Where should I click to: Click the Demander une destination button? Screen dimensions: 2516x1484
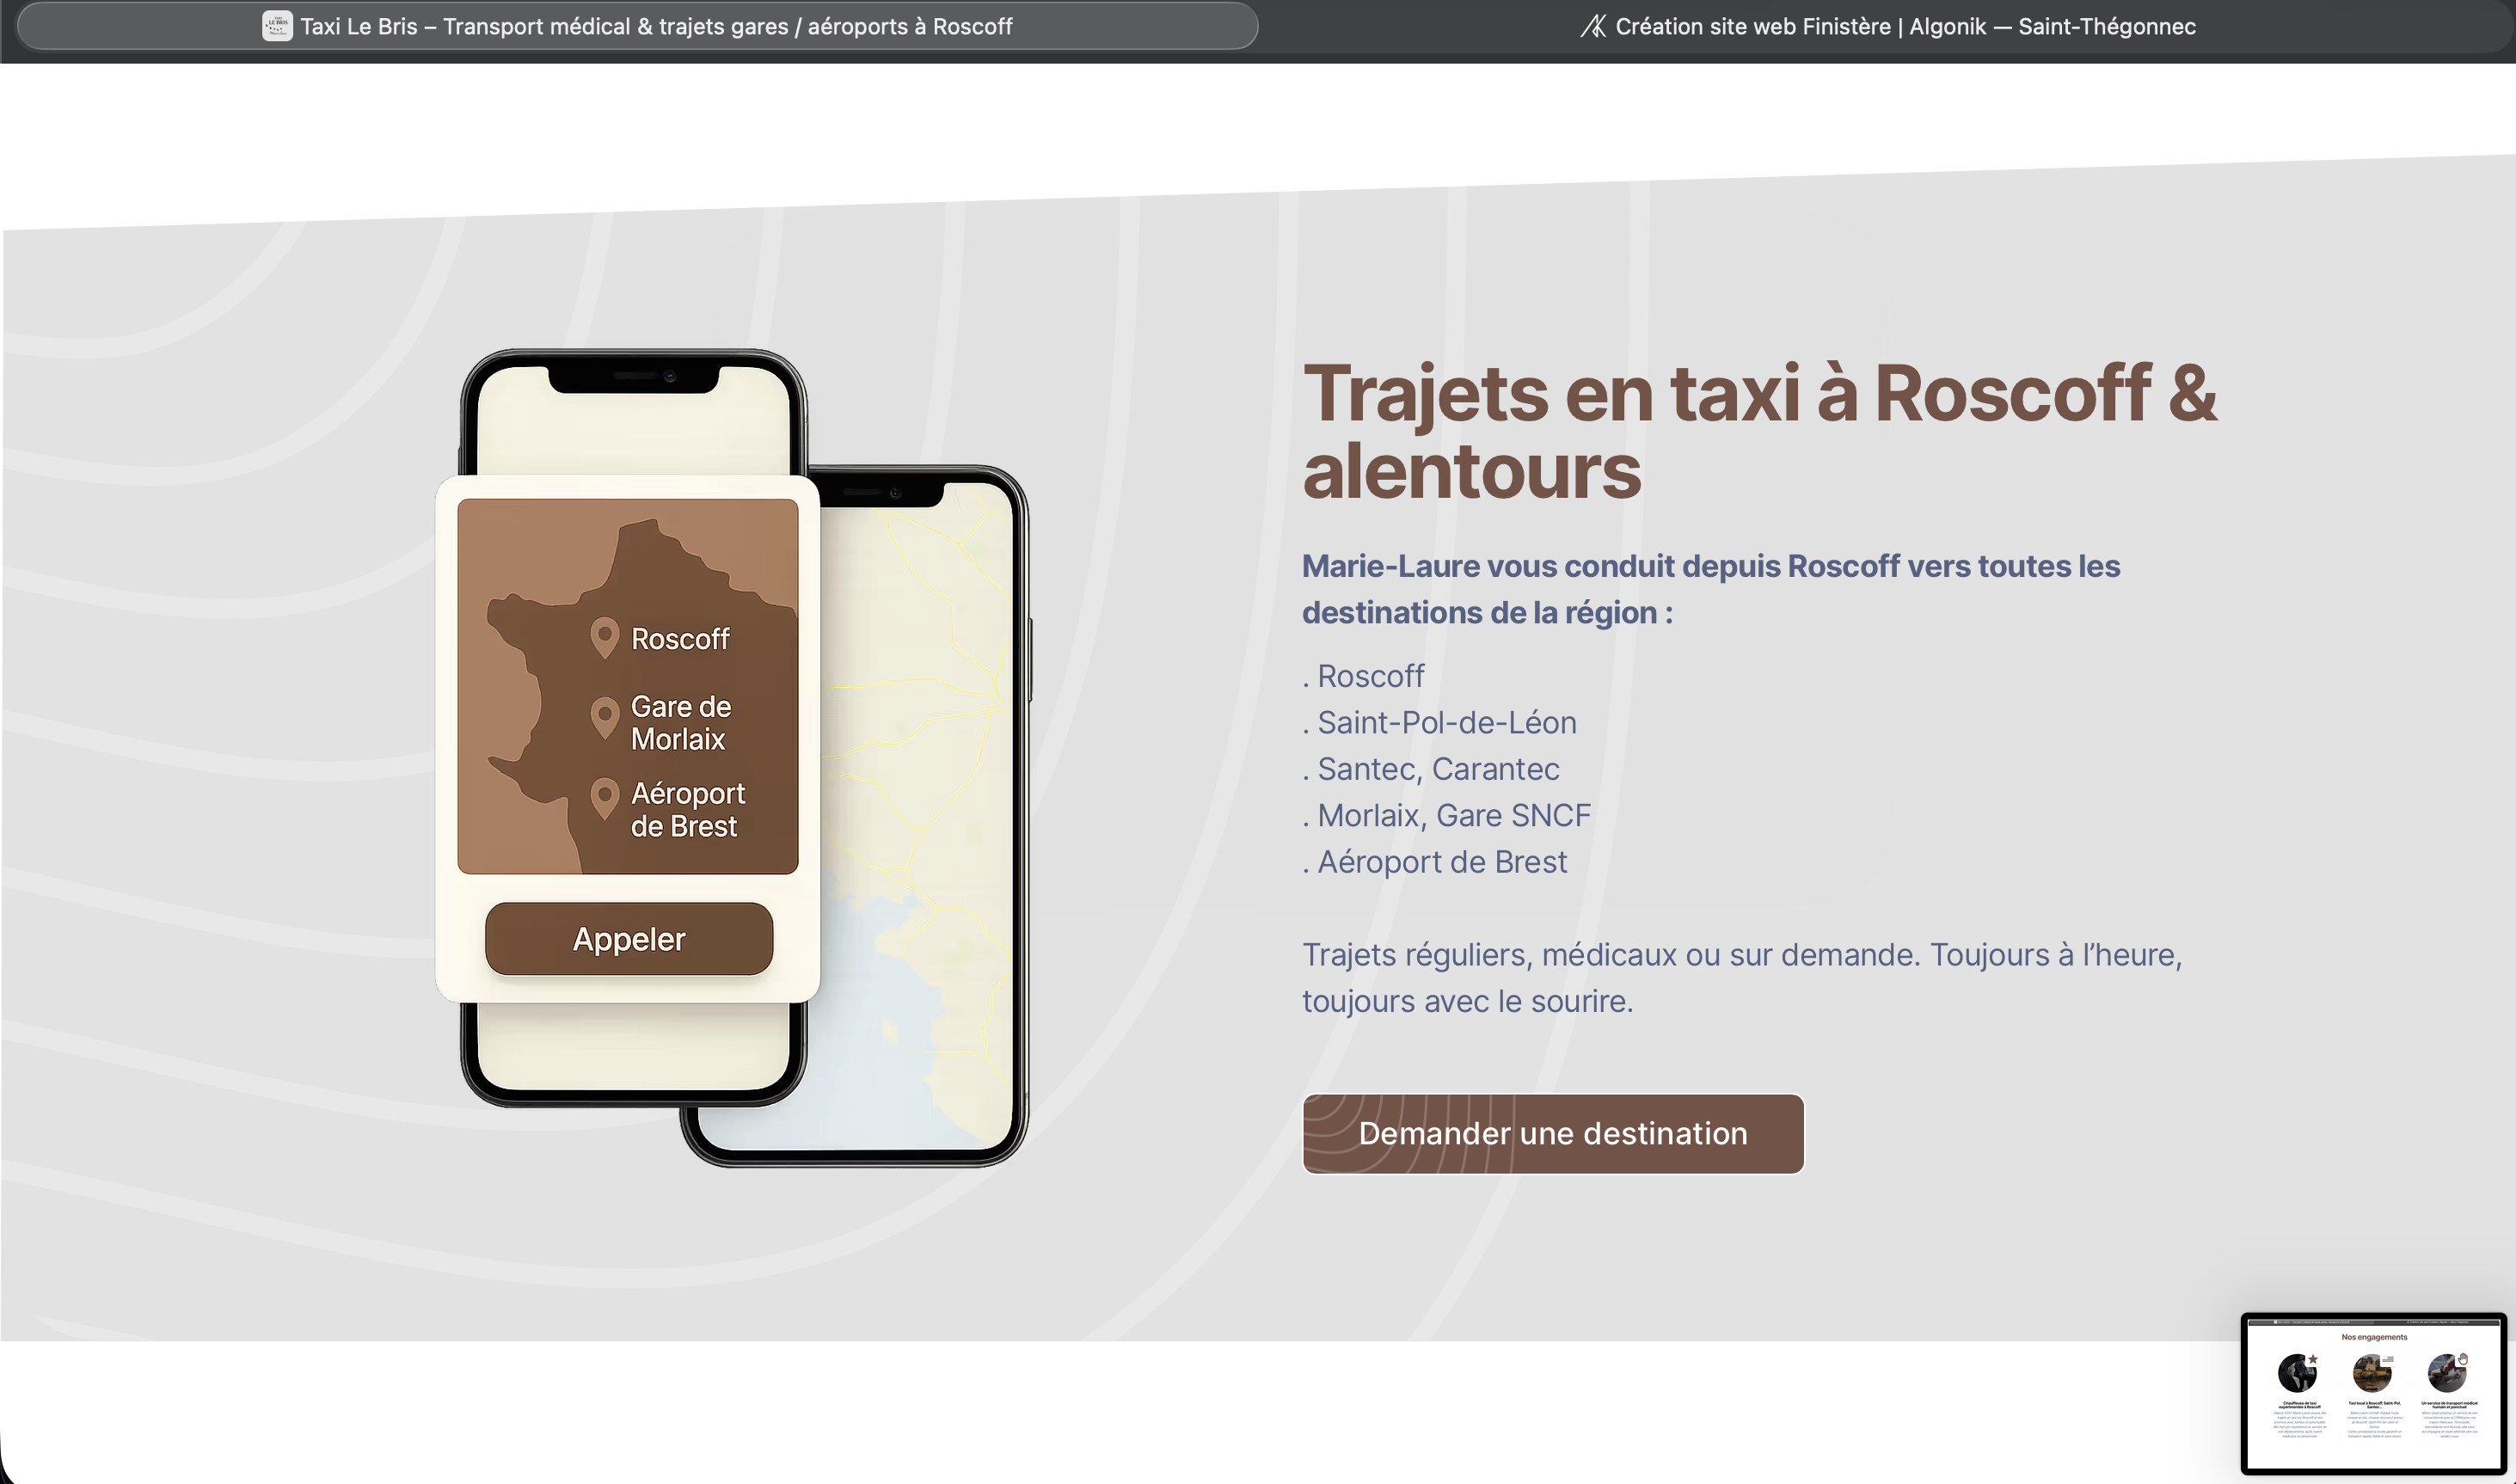[x=1553, y=1133]
